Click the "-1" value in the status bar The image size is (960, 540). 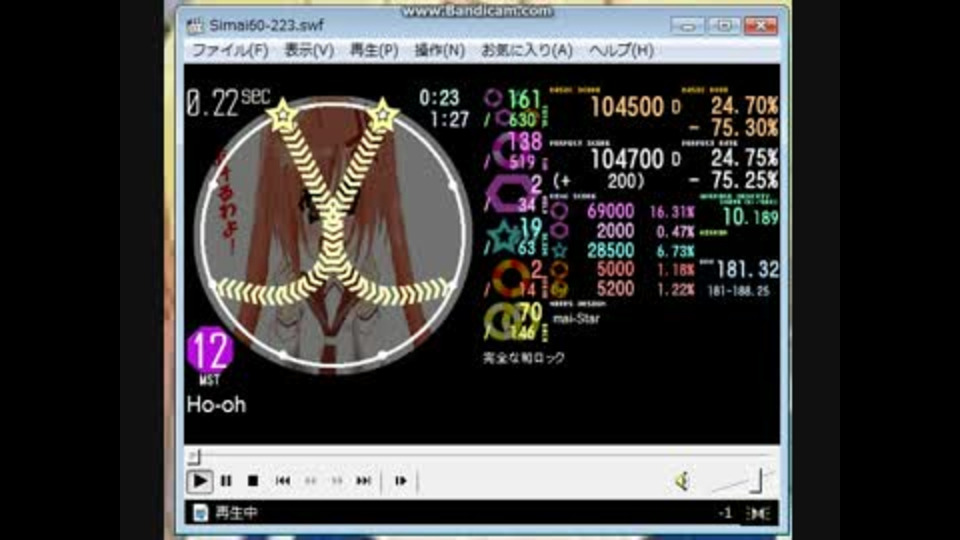[x=725, y=513]
